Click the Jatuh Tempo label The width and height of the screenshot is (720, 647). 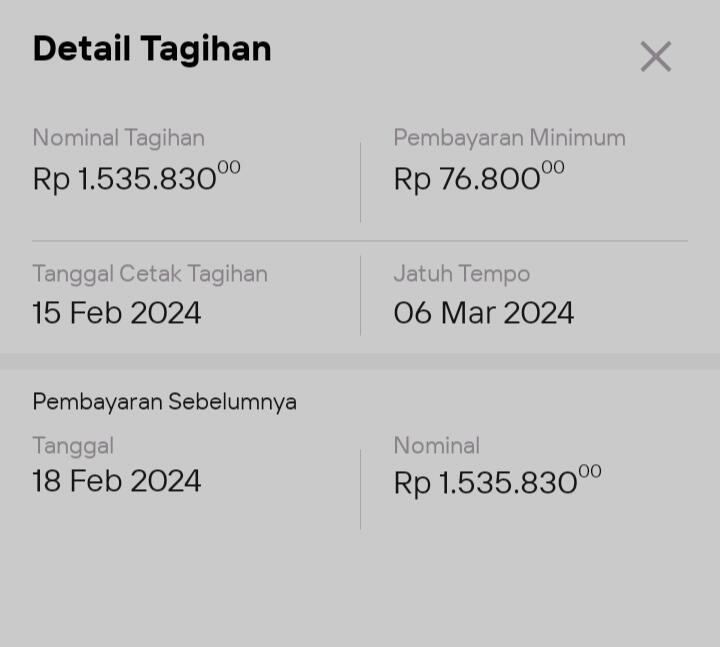pyautogui.click(x=461, y=274)
